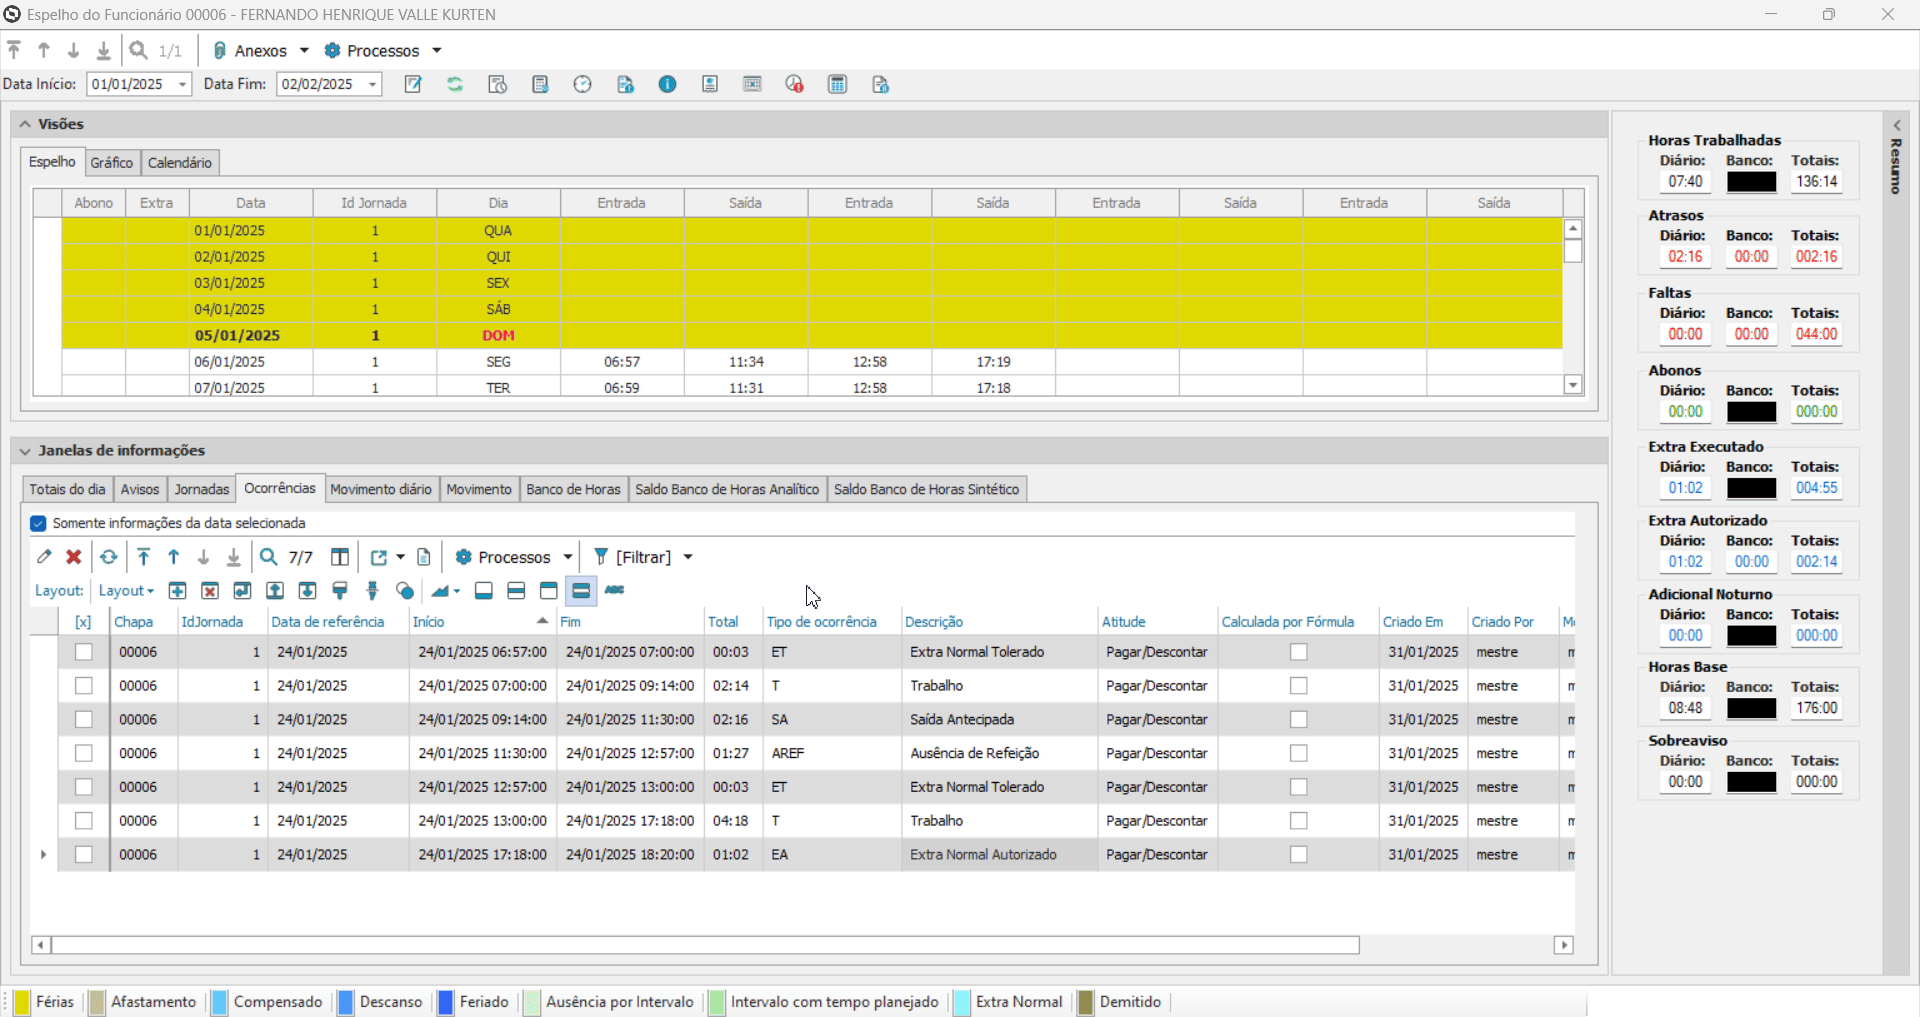Refresh the Ocorrências list
Image resolution: width=1920 pixels, height=1017 pixels.
tap(109, 557)
